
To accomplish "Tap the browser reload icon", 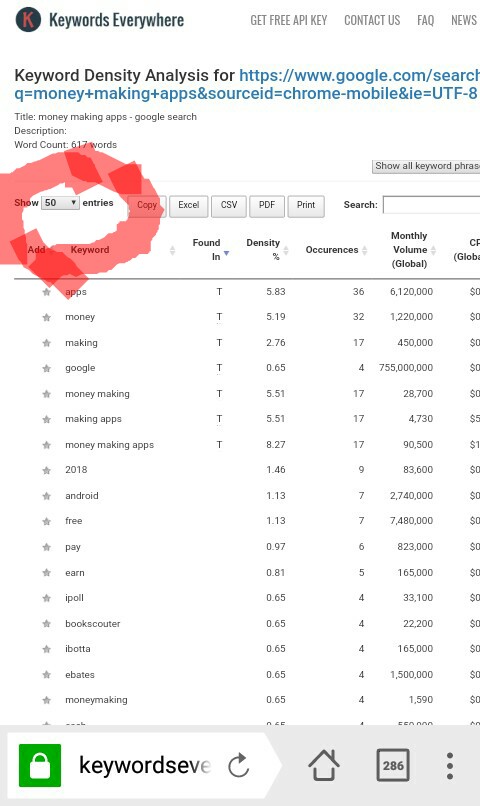I will [x=239, y=766].
